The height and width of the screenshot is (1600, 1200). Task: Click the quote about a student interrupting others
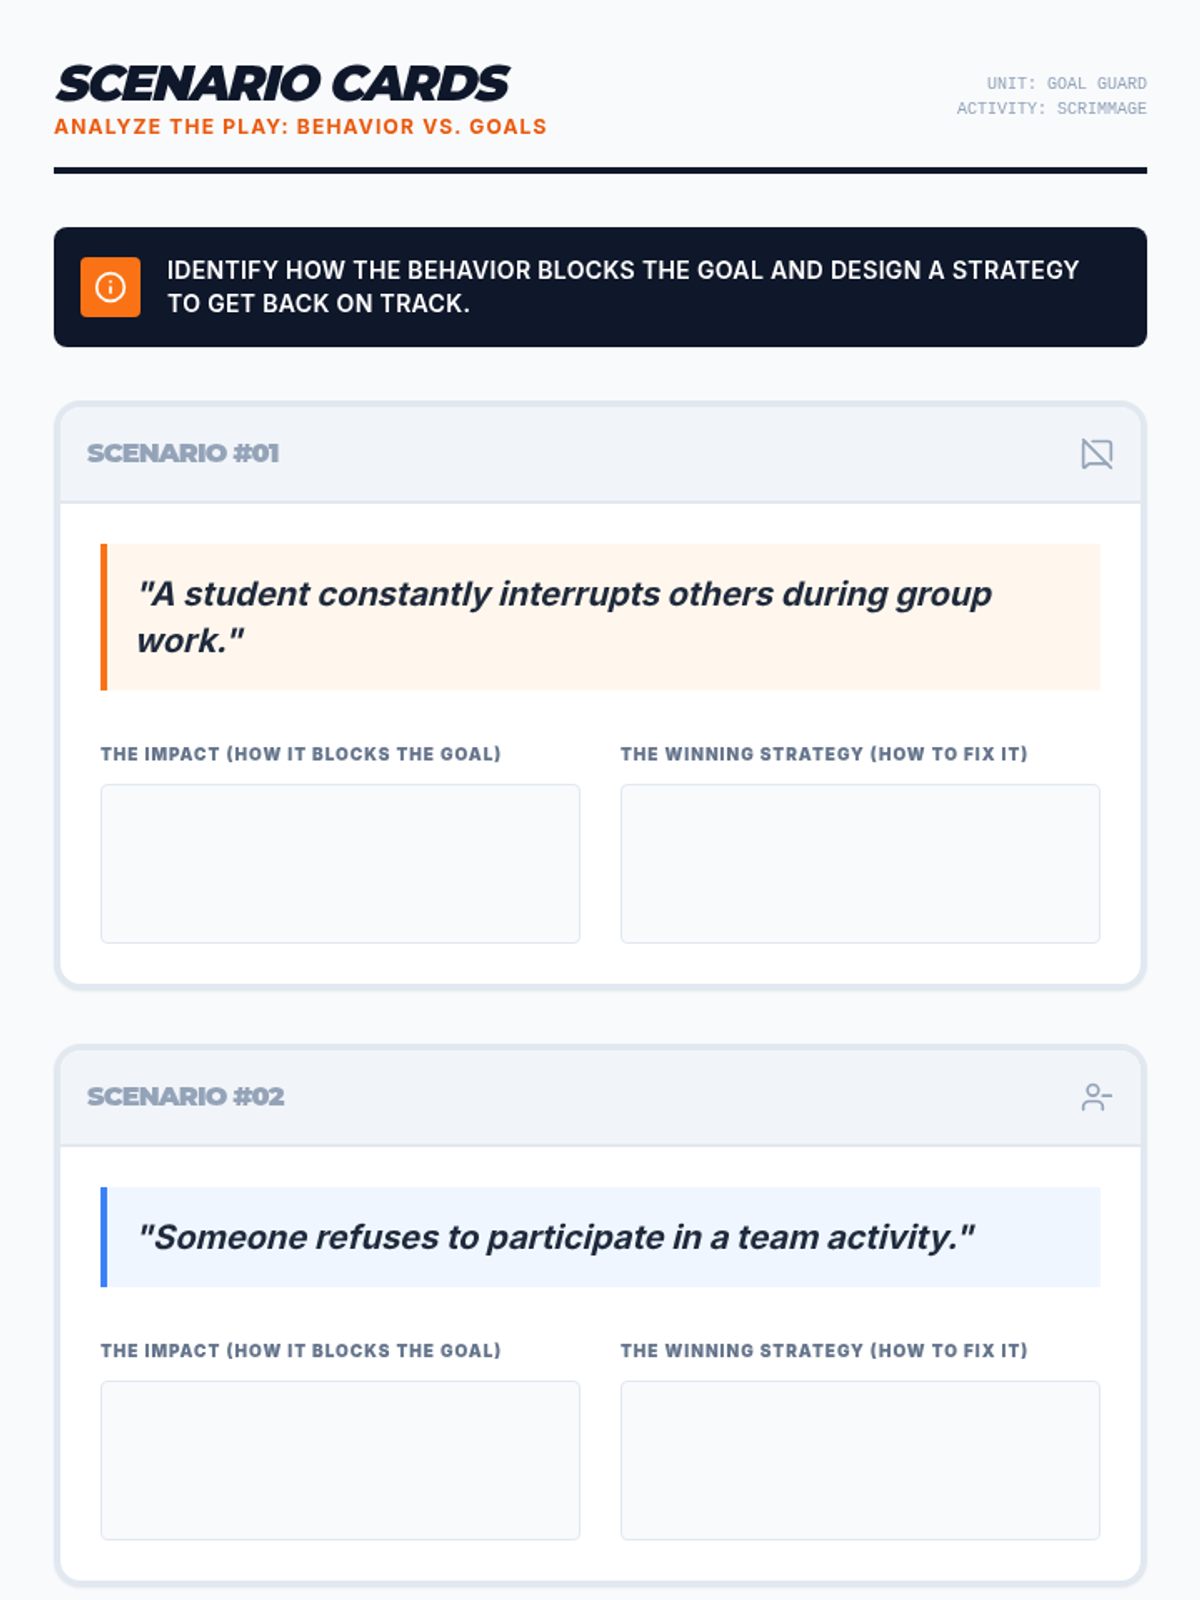564,617
